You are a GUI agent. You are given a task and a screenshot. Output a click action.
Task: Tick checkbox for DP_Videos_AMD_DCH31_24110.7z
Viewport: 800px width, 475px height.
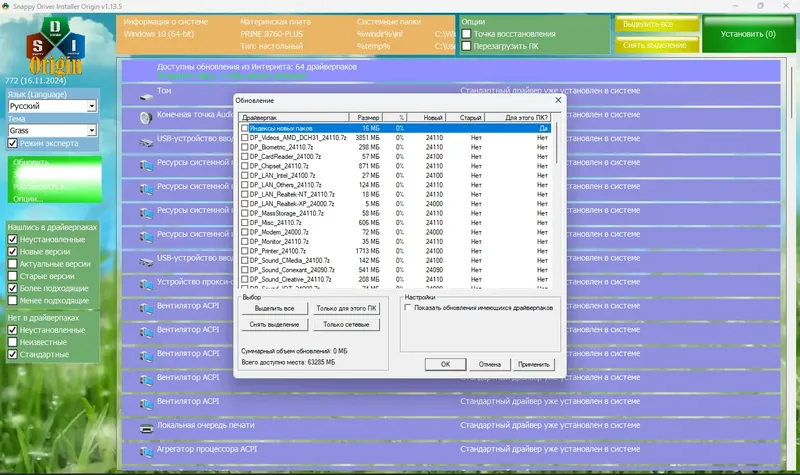pos(245,138)
